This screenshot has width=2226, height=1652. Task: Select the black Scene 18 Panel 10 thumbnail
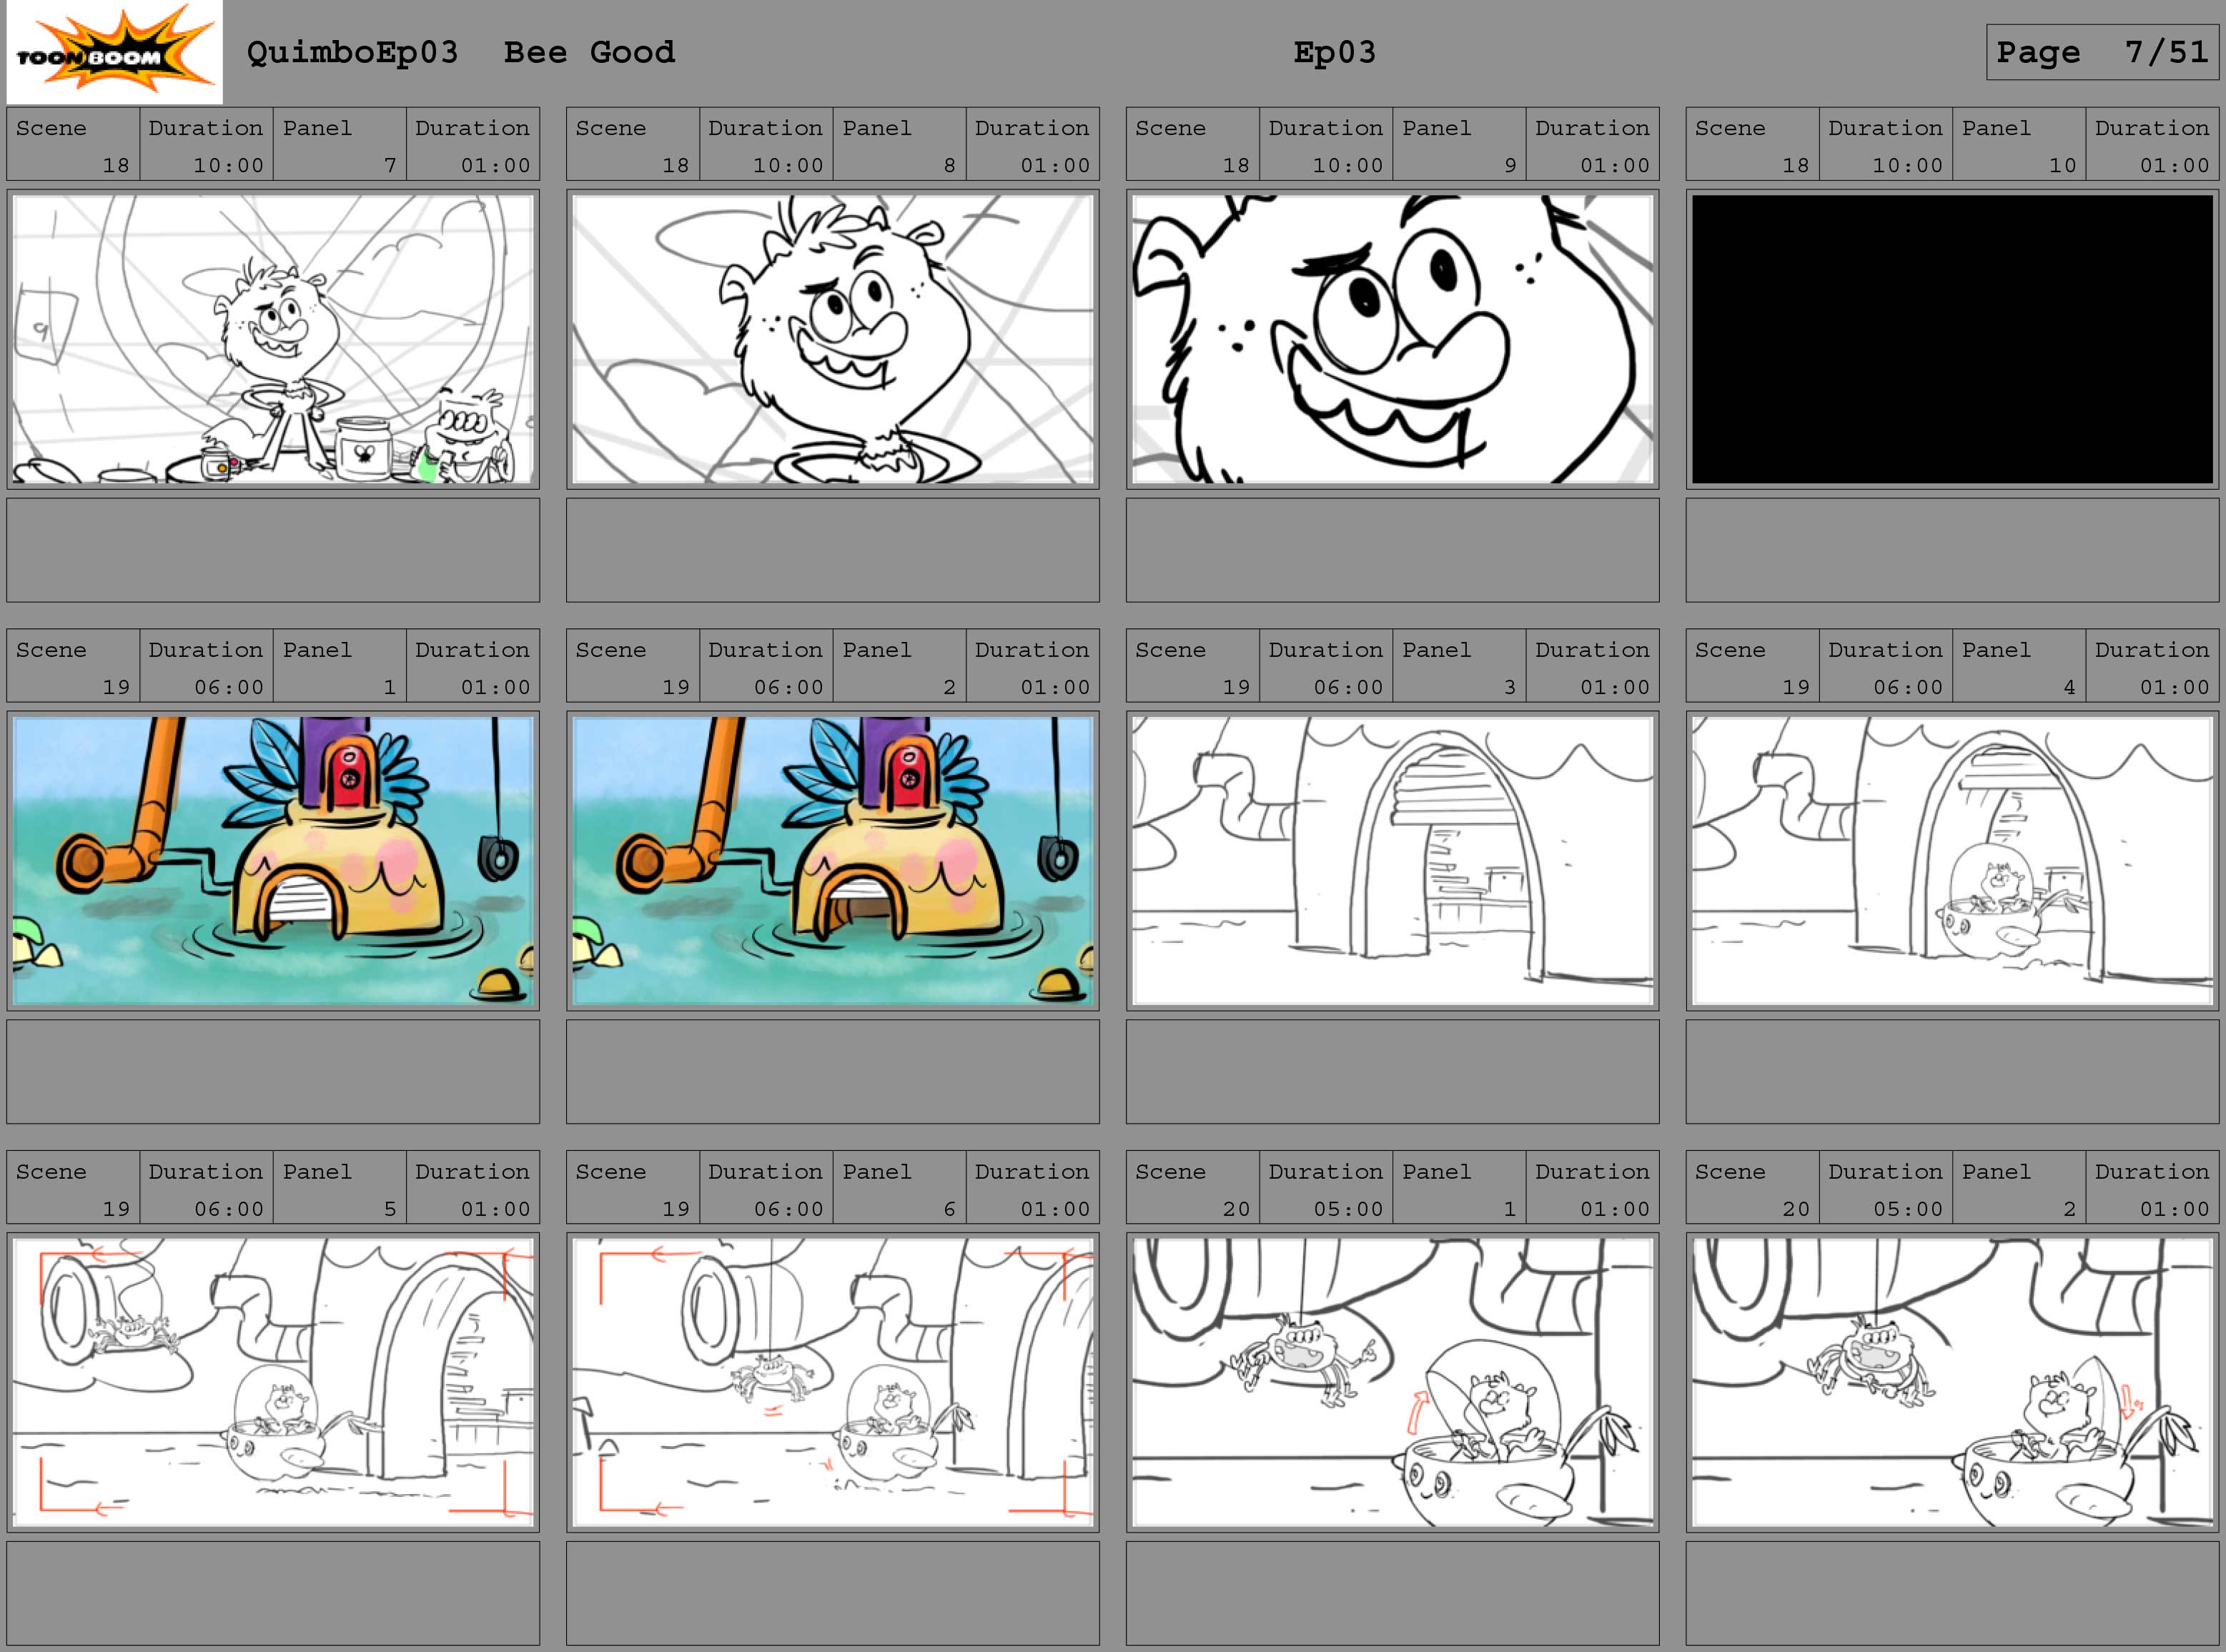pos(1952,339)
